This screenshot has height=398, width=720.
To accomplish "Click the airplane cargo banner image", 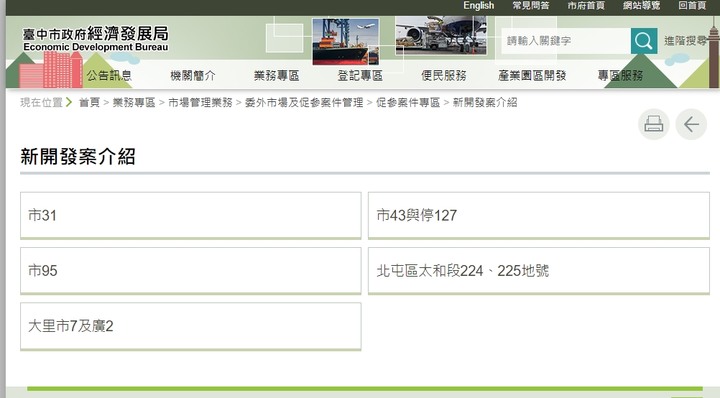I will [x=441, y=35].
